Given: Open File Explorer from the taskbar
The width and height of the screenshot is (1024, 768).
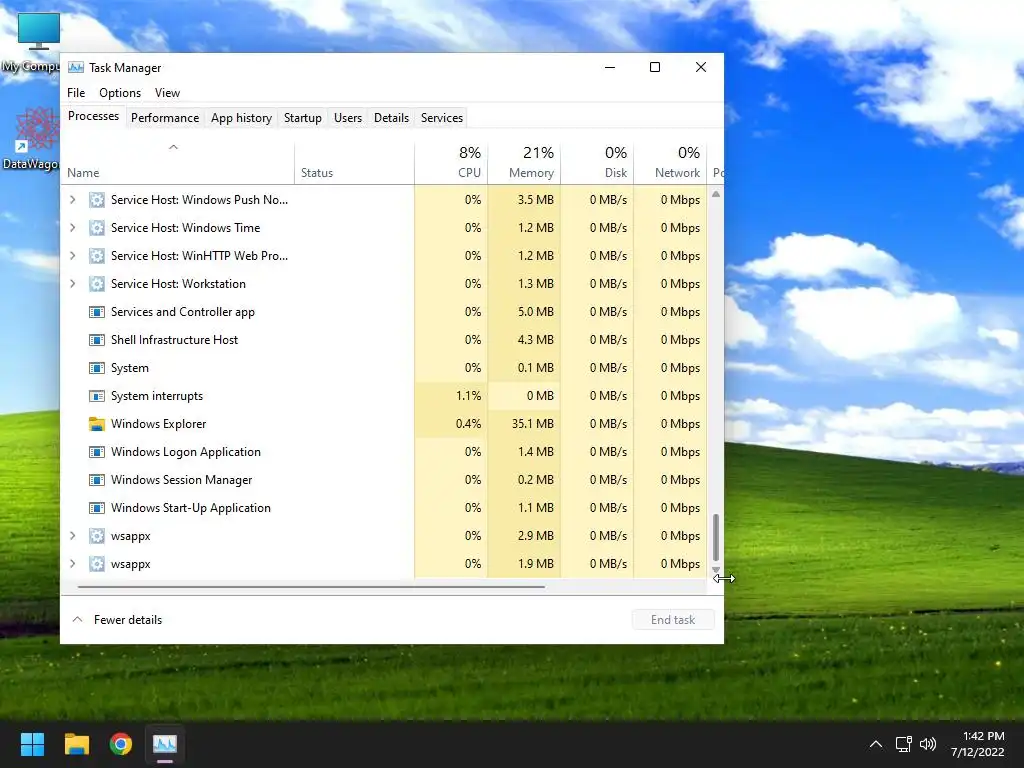Looking at the screenshot, I should [76, 744].
